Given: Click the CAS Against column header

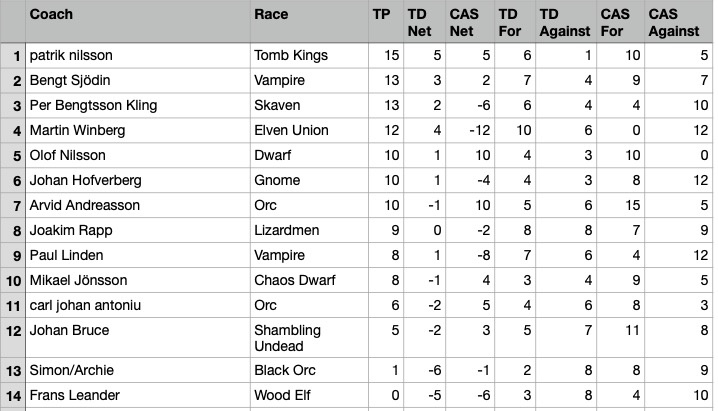Looking at the screenshot, I should click(676, 22).
